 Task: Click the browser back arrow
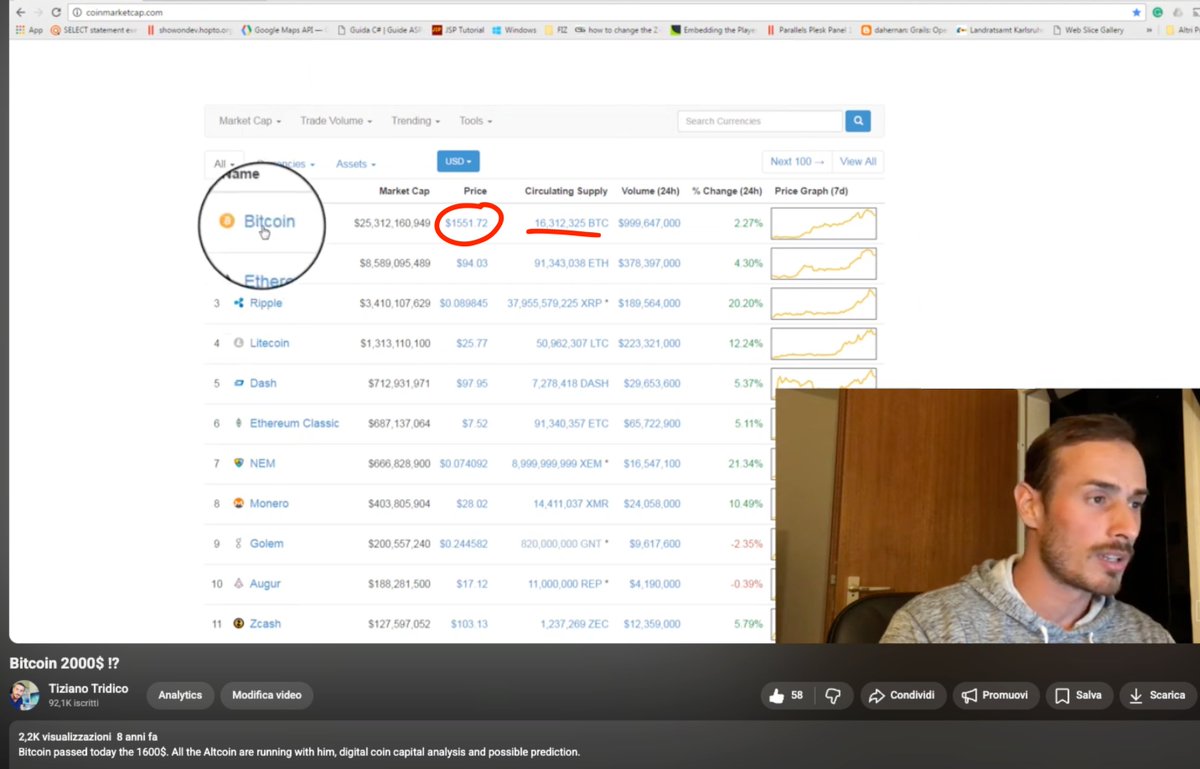21,13
